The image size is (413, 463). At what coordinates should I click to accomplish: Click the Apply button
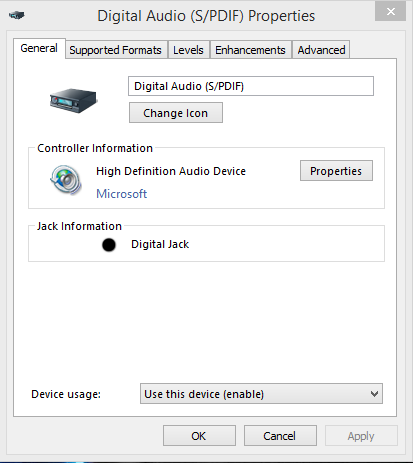point(361,436)
